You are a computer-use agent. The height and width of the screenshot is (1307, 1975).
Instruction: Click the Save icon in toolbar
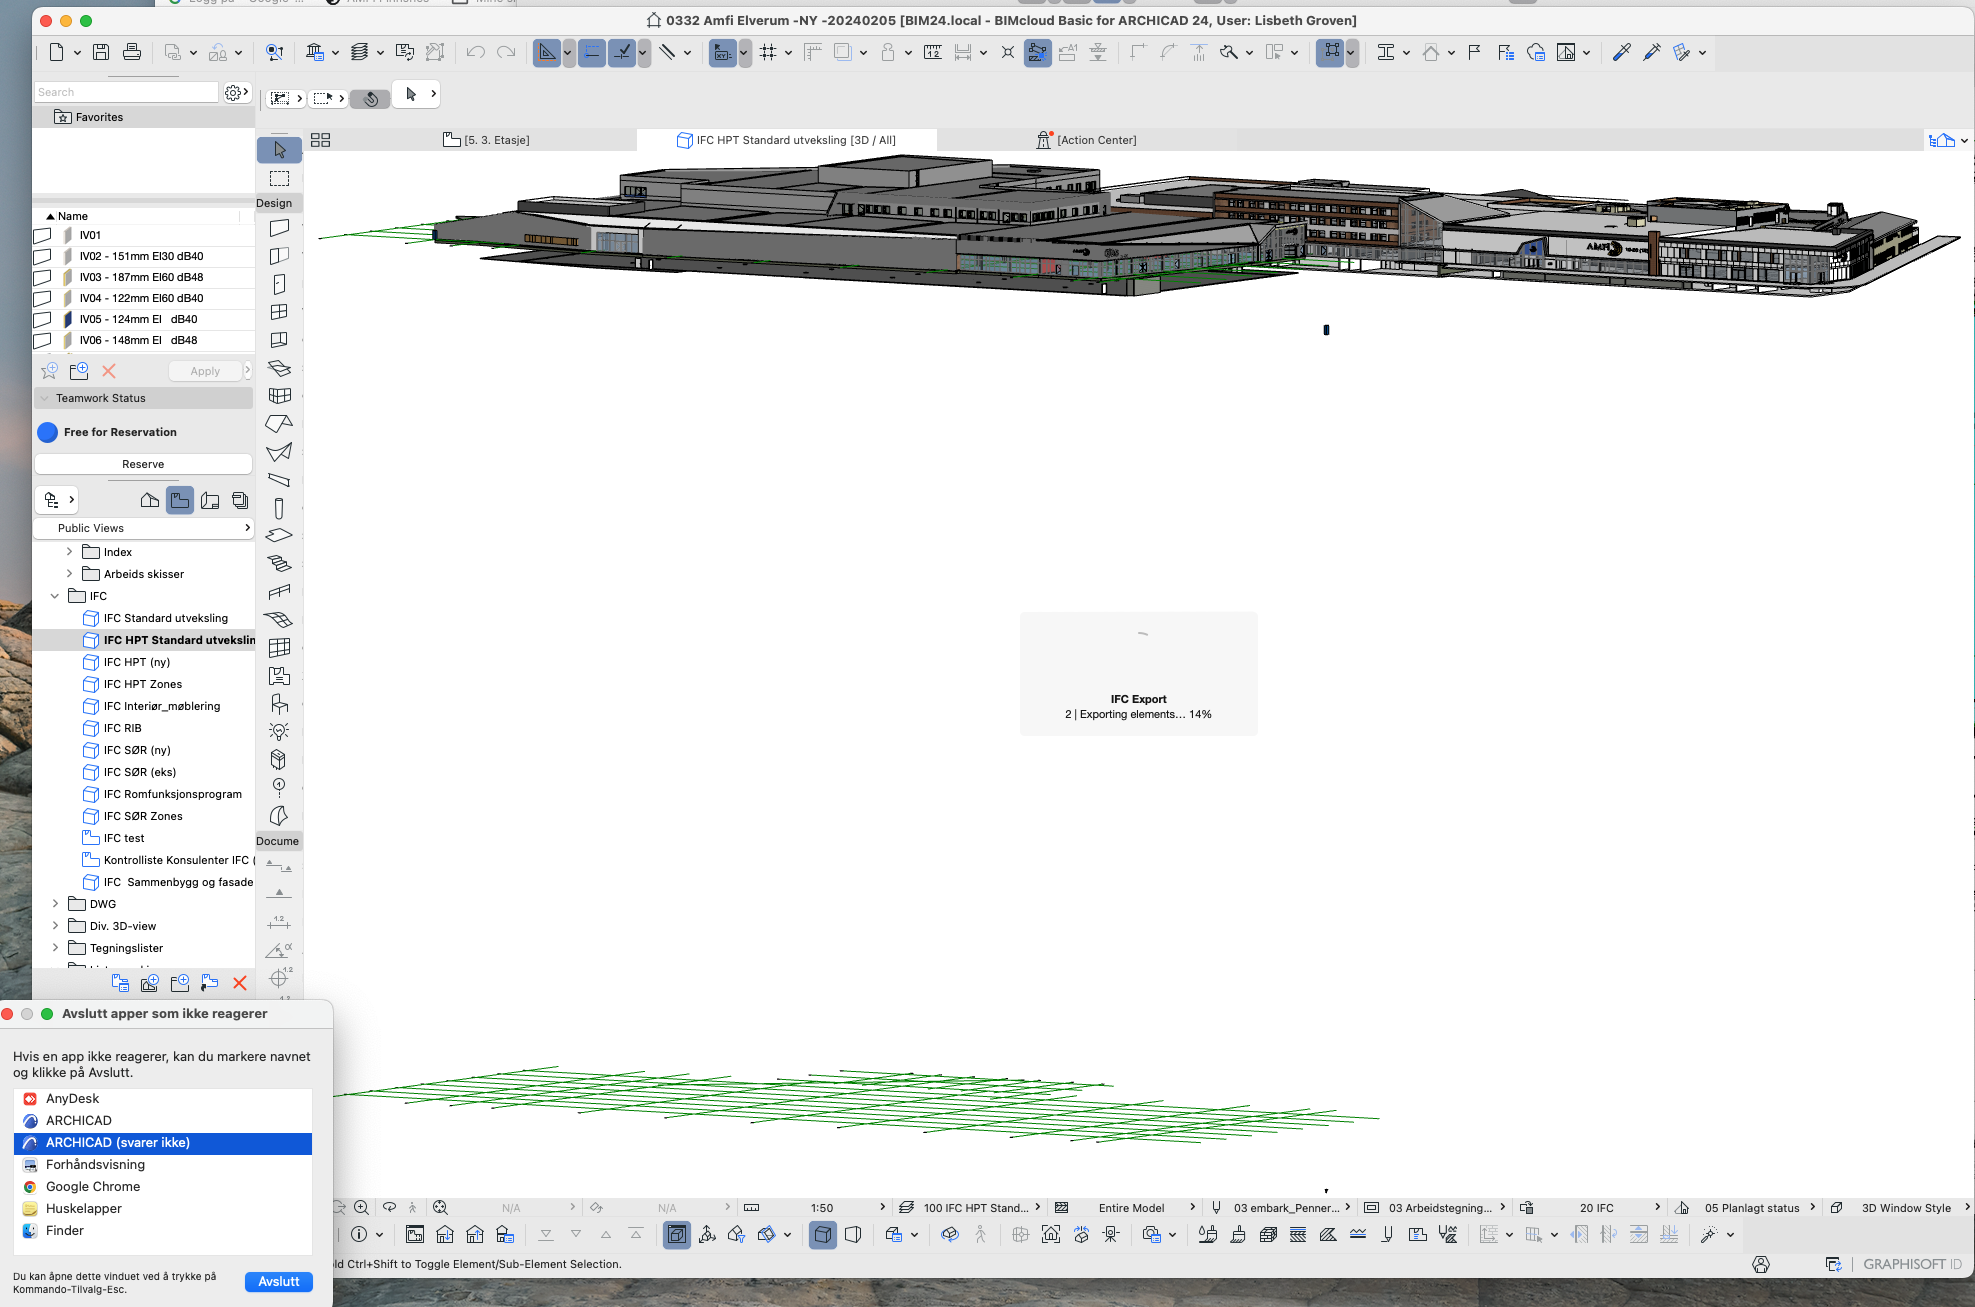tap(101, 52)
